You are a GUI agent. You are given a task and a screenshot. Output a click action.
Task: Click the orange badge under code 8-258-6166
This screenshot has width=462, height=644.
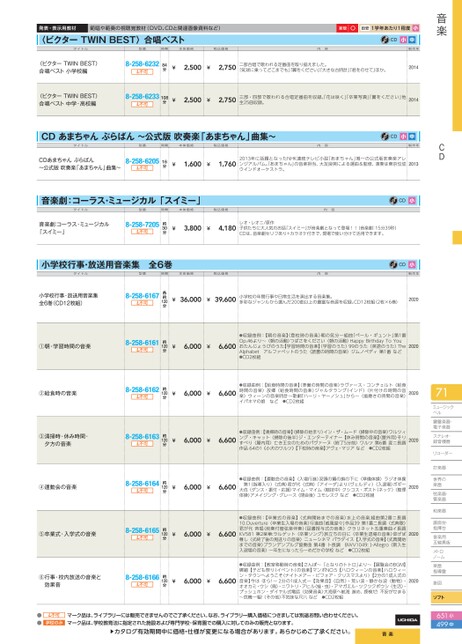[142, 584]
